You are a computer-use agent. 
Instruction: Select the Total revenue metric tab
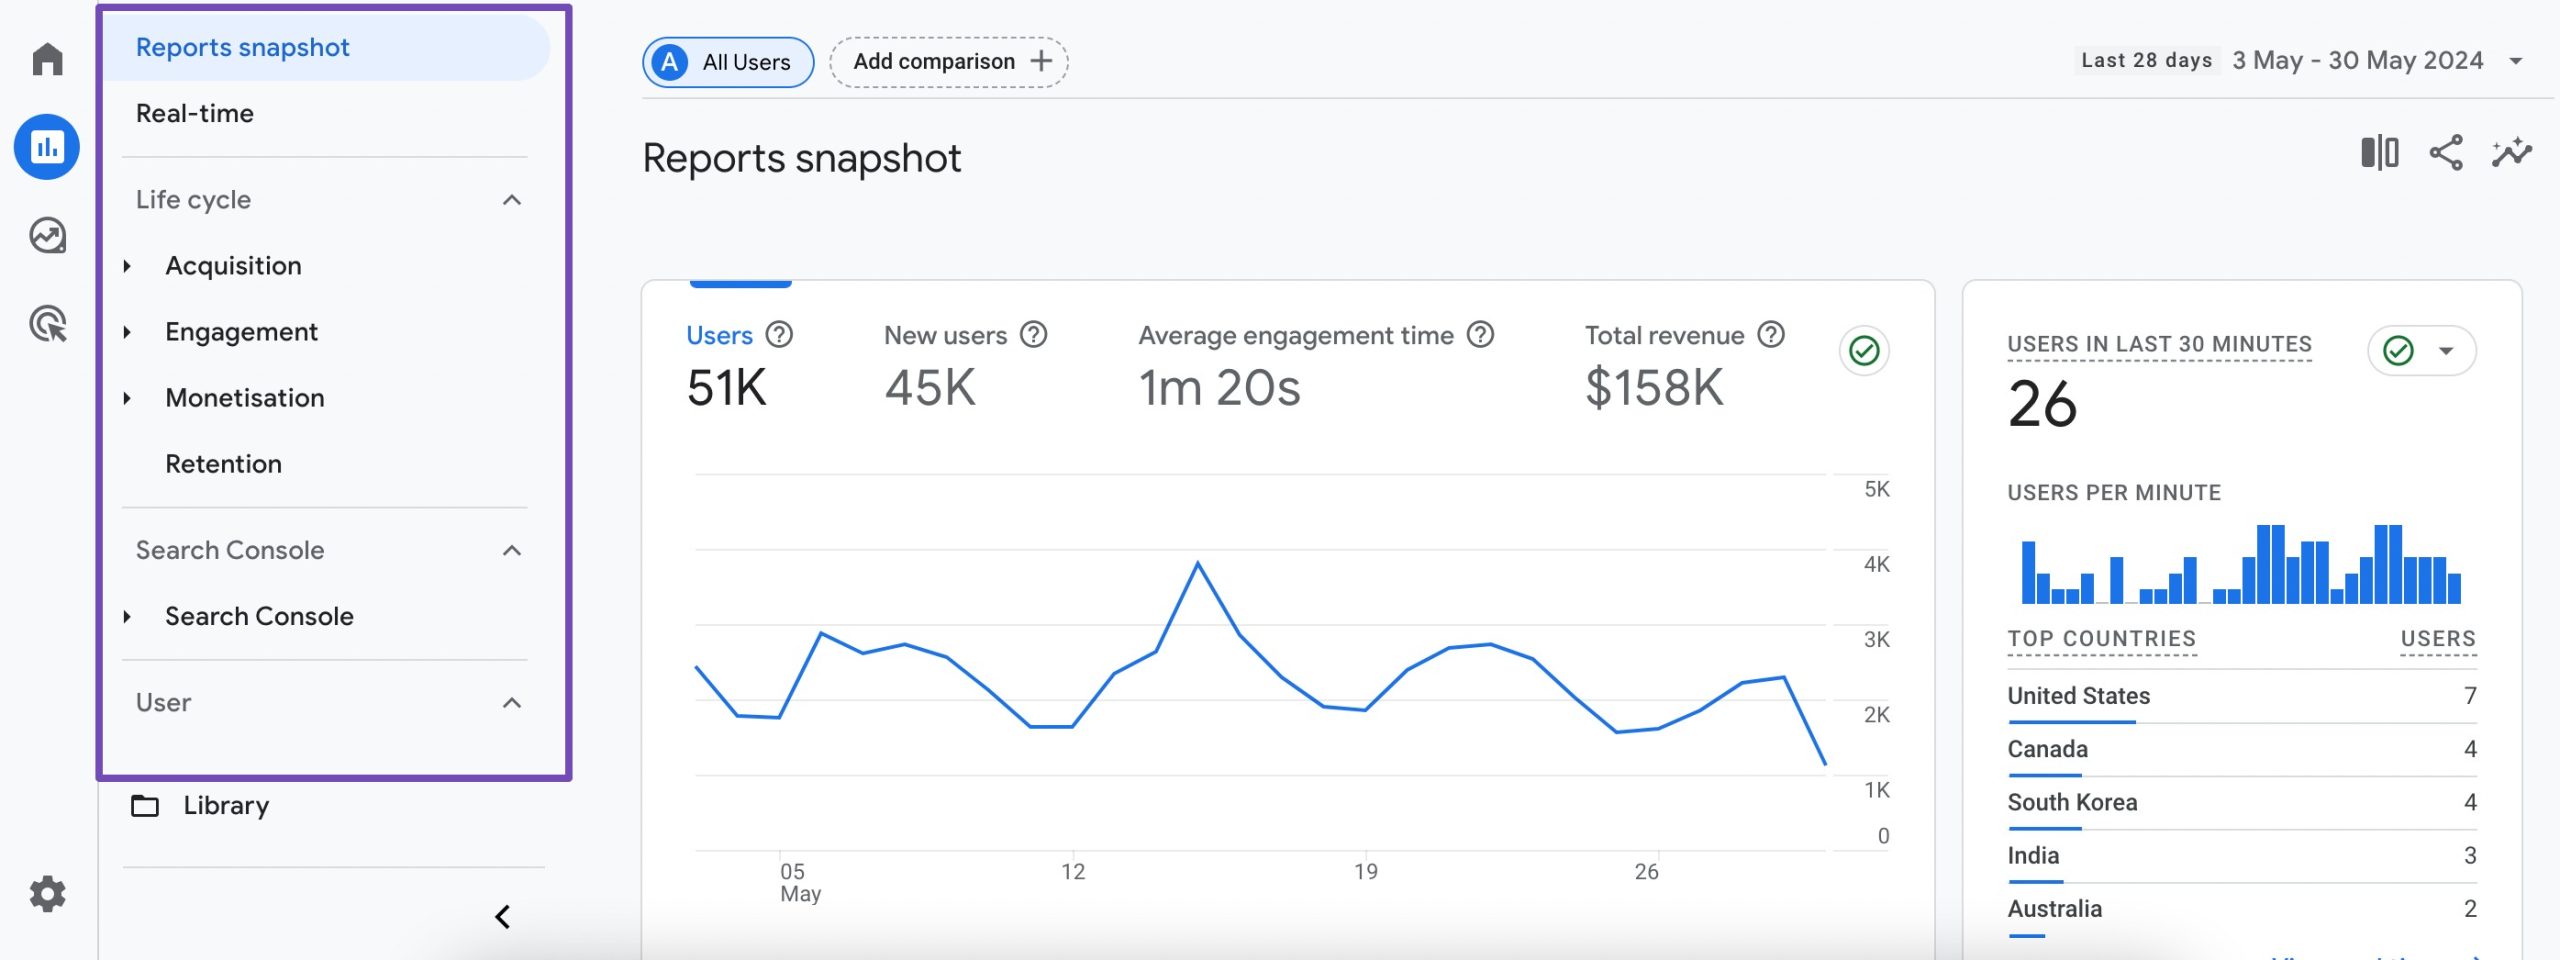(1684, 366)
